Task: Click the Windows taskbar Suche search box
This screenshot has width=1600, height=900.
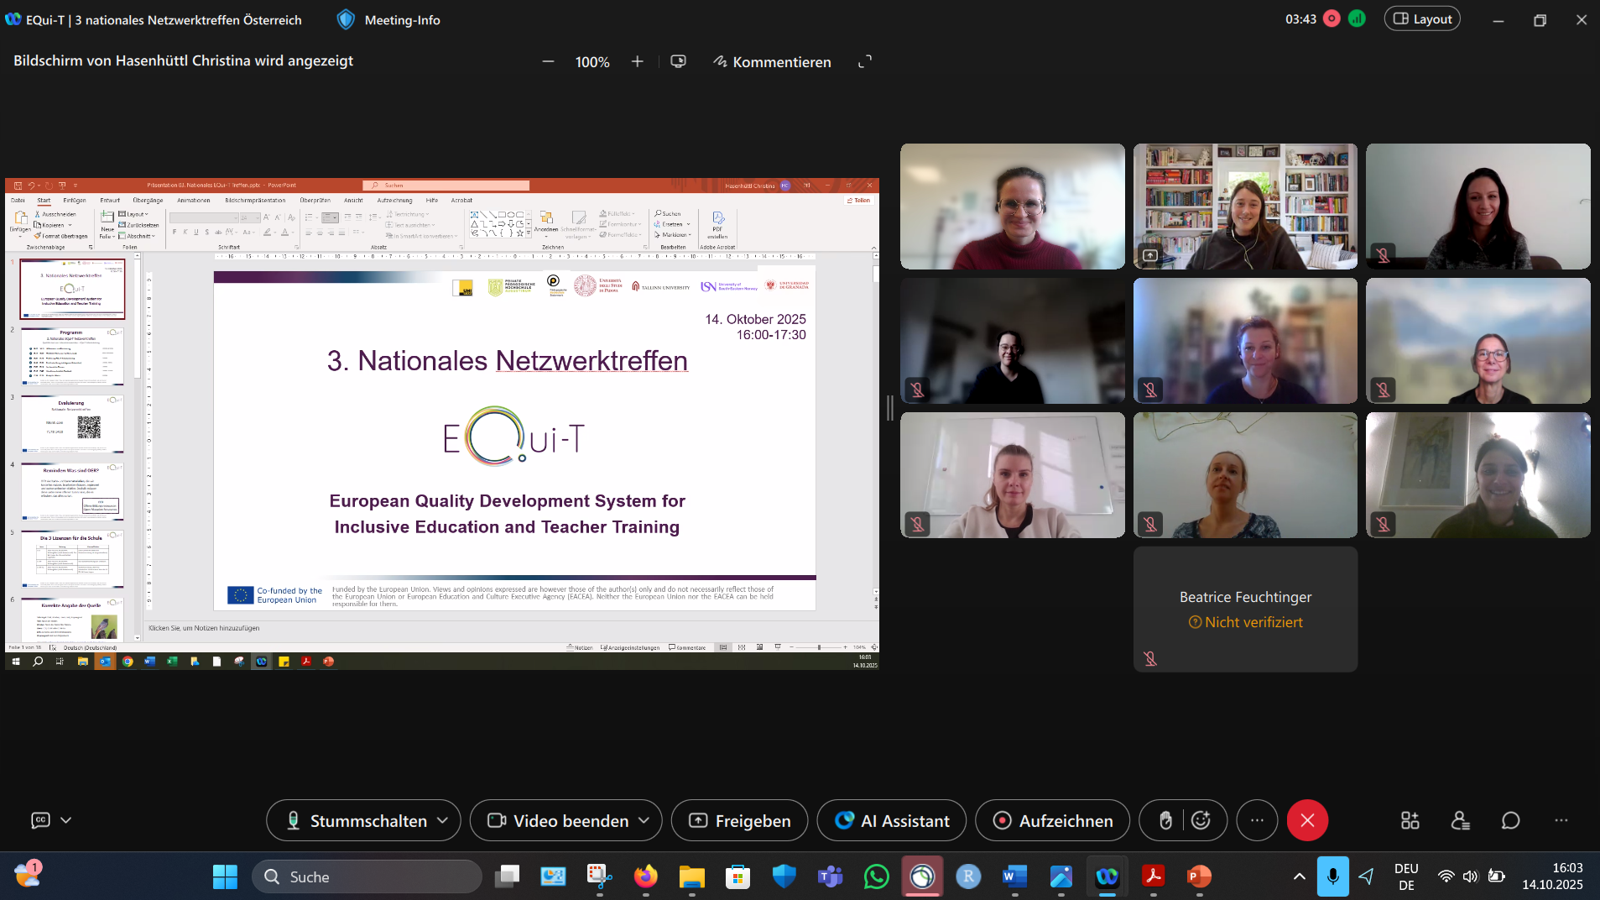Action: (367, 877)
